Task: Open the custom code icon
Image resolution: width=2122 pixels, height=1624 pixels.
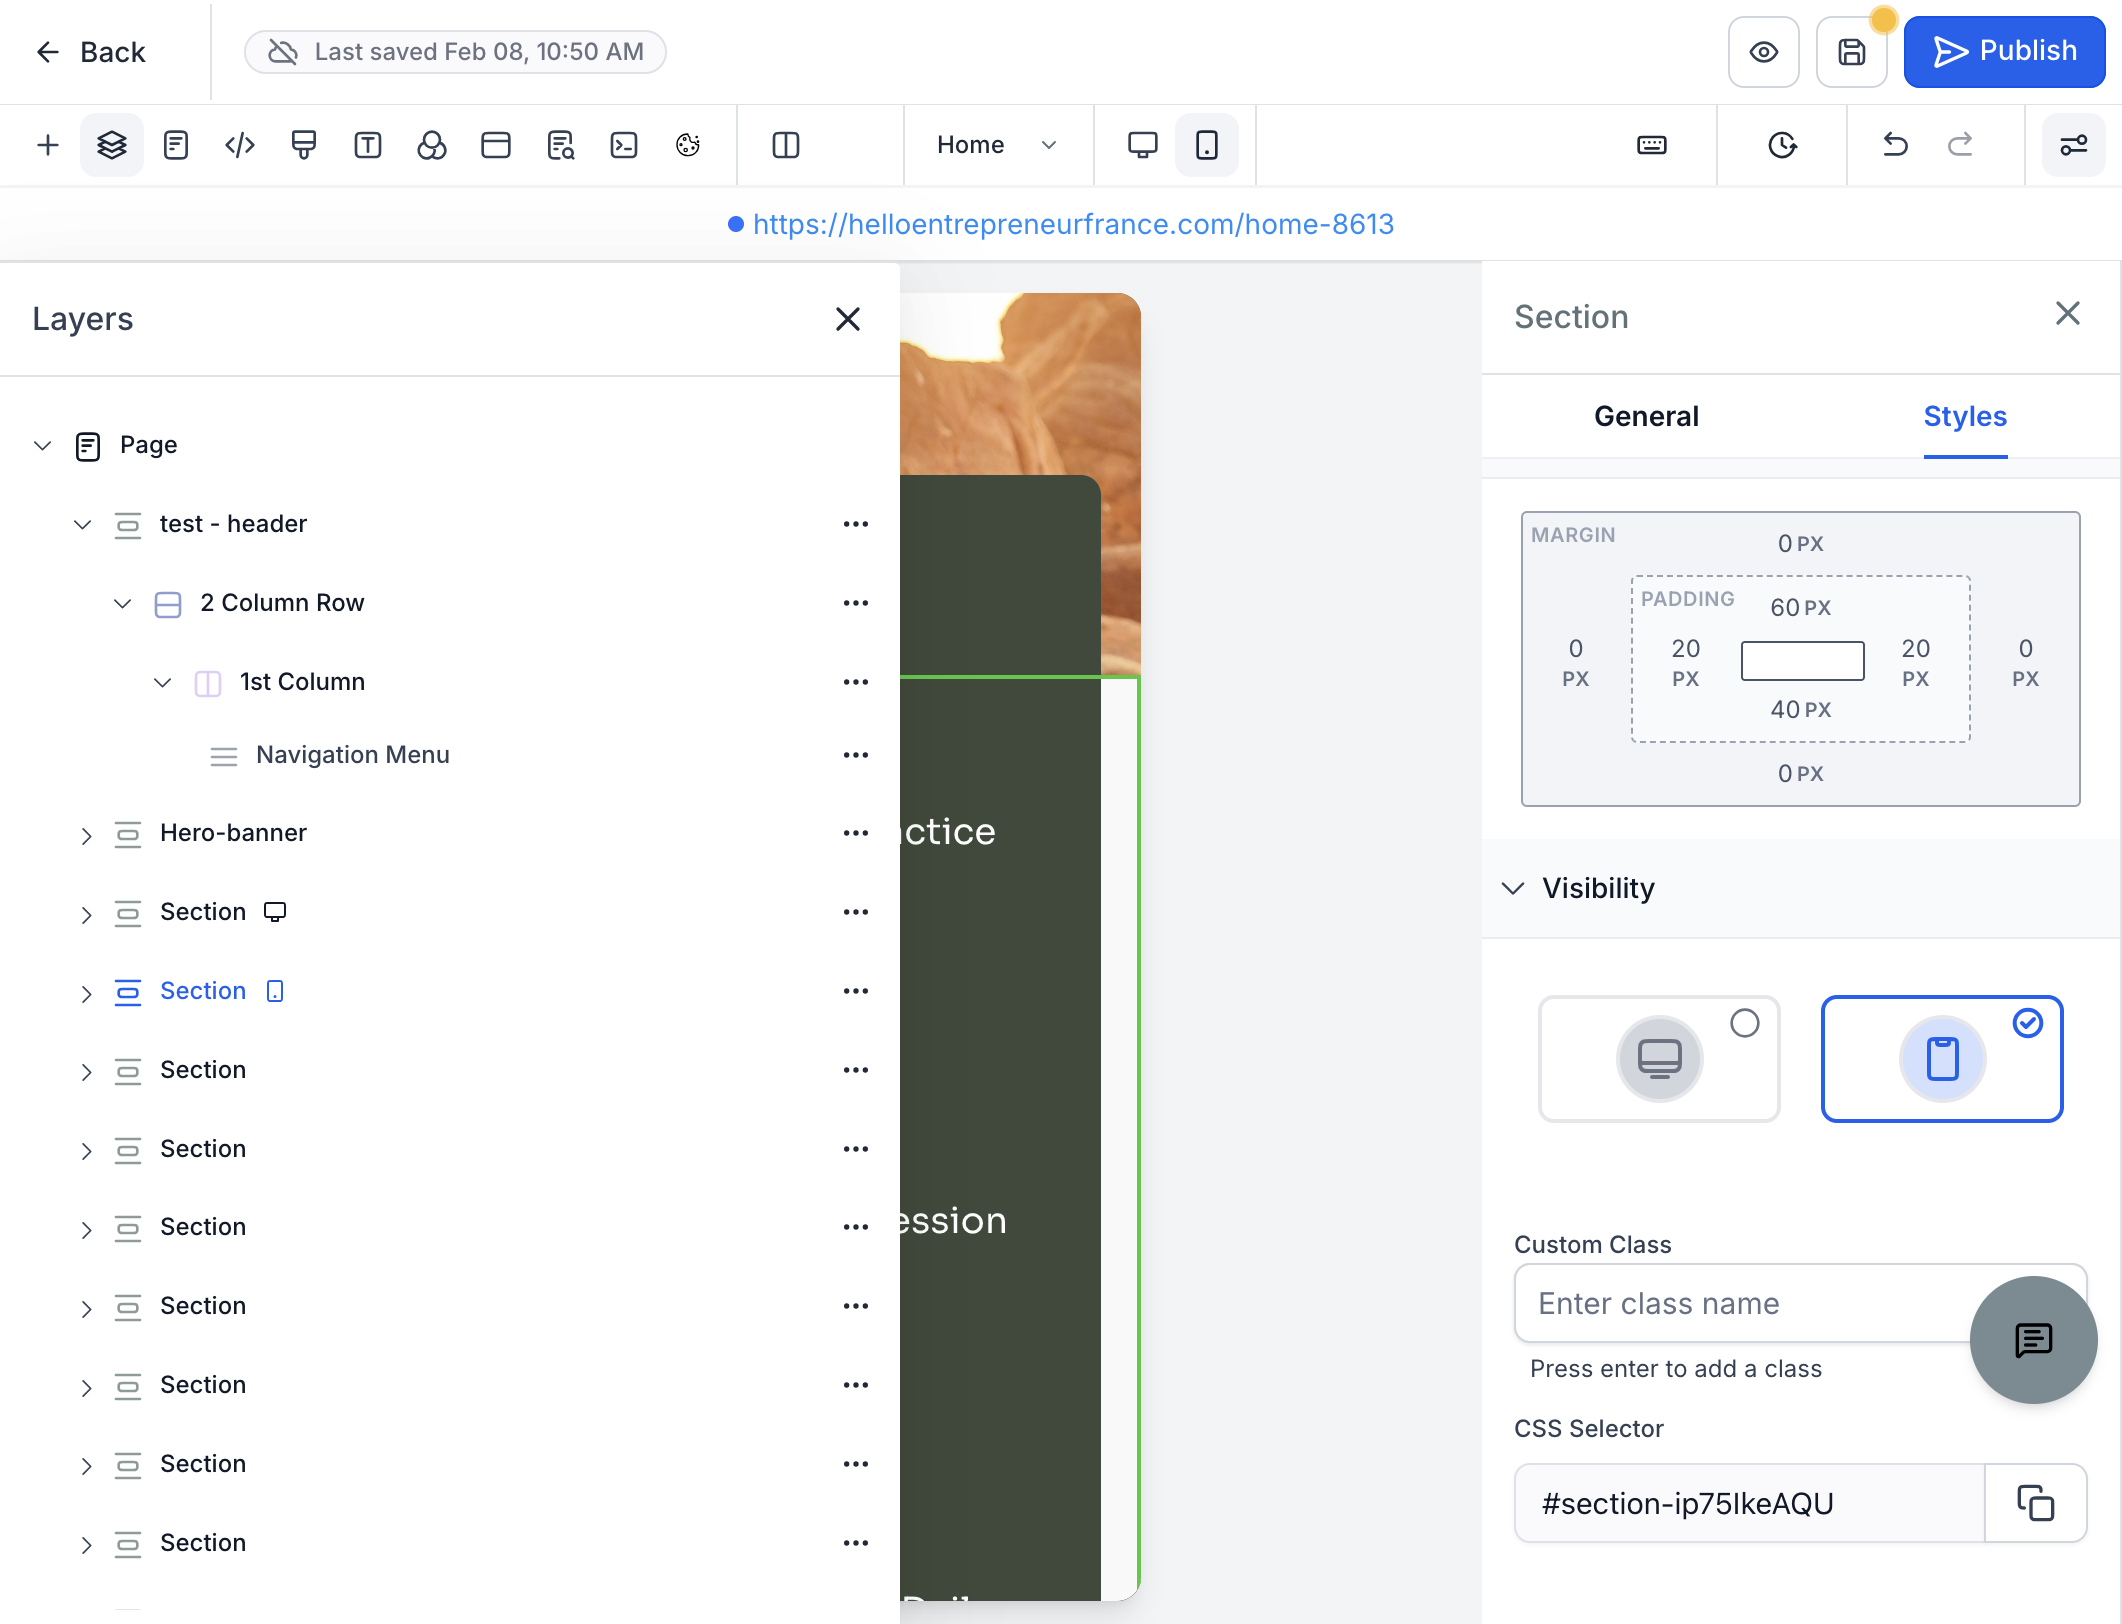Action: [x=240, y=145]
